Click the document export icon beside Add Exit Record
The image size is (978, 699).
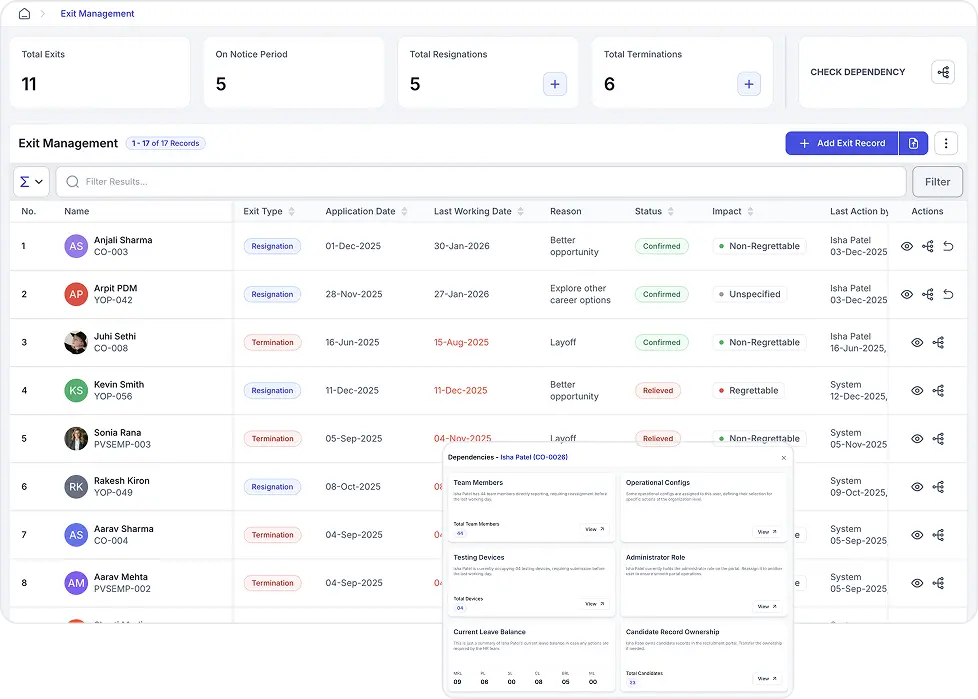[913, 143]
